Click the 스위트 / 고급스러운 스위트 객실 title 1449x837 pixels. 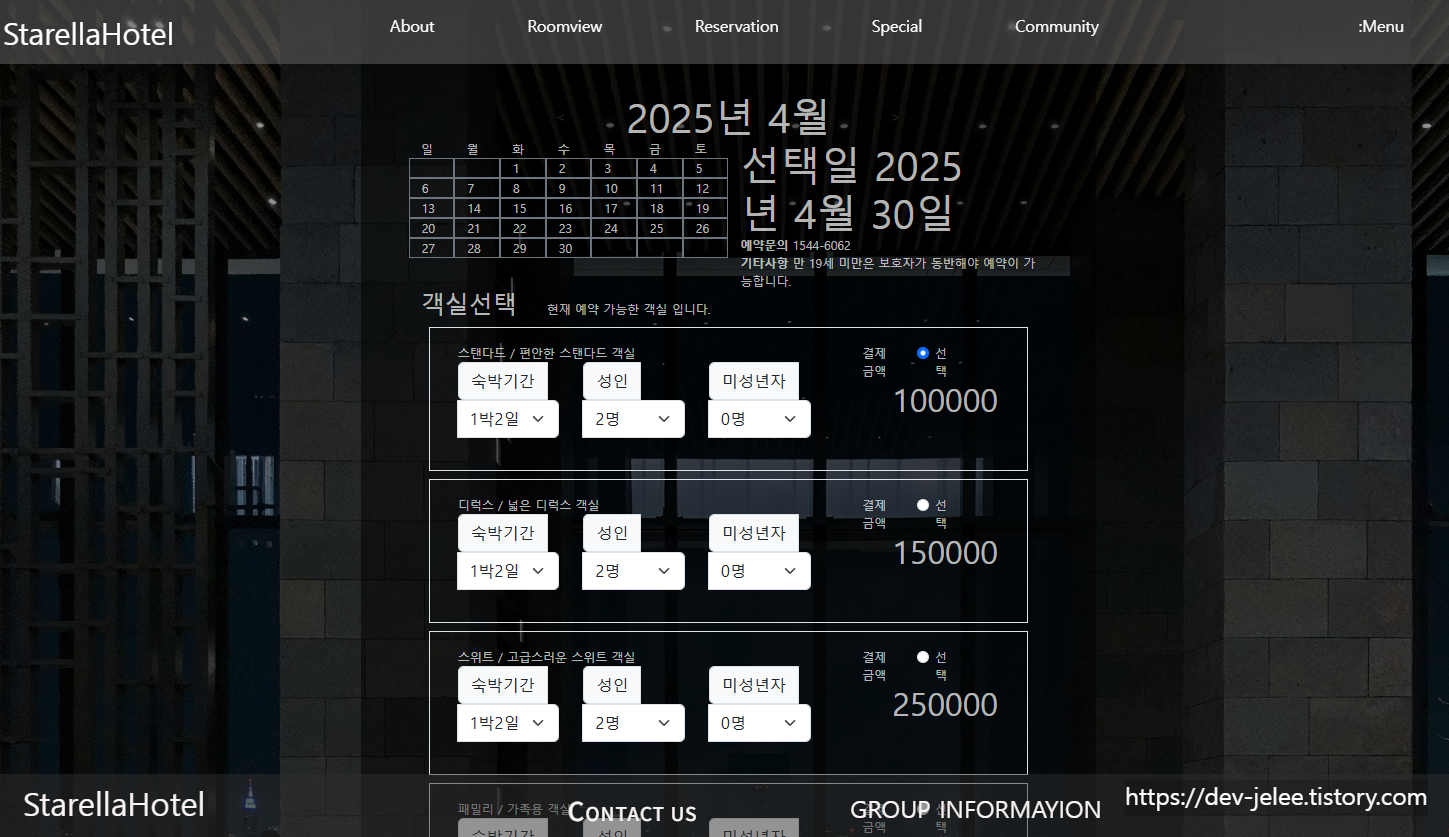[x=546, y=657]
